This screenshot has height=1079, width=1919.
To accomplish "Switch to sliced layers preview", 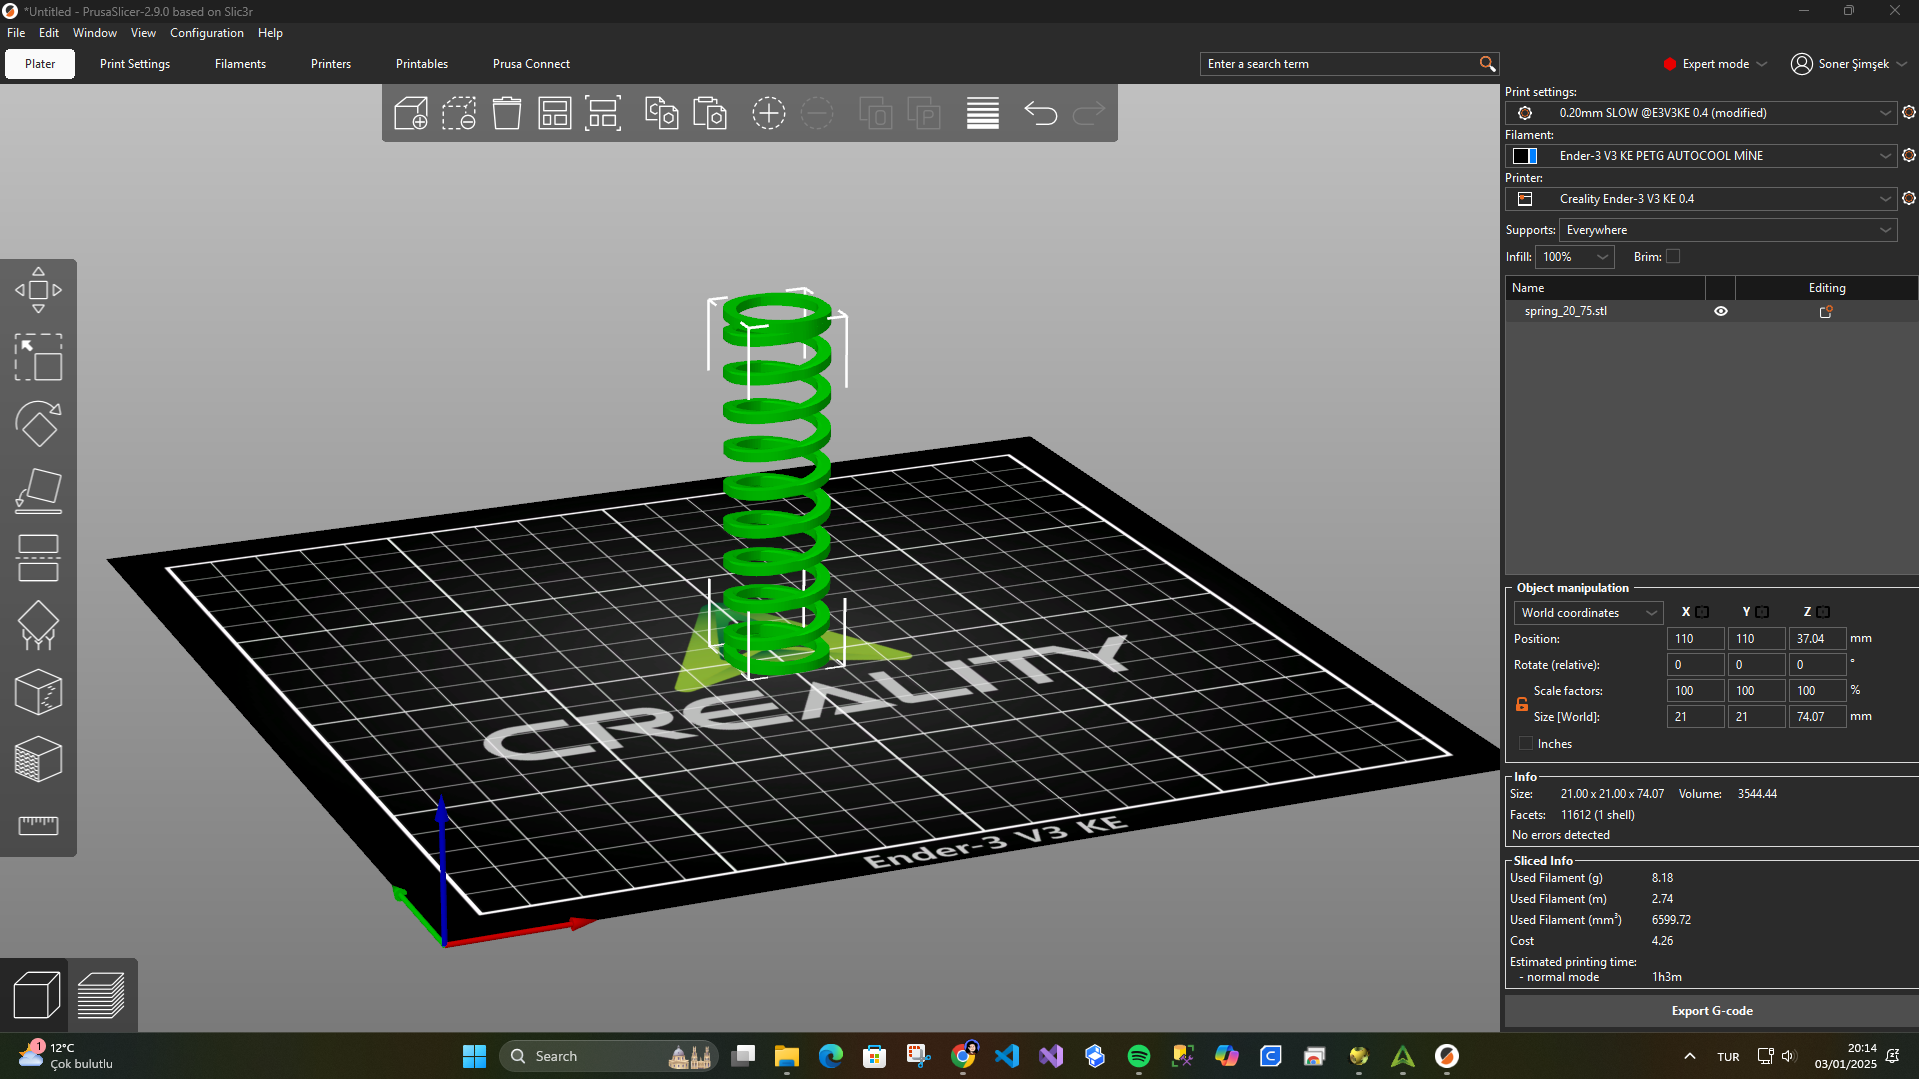I will (101, 995).
